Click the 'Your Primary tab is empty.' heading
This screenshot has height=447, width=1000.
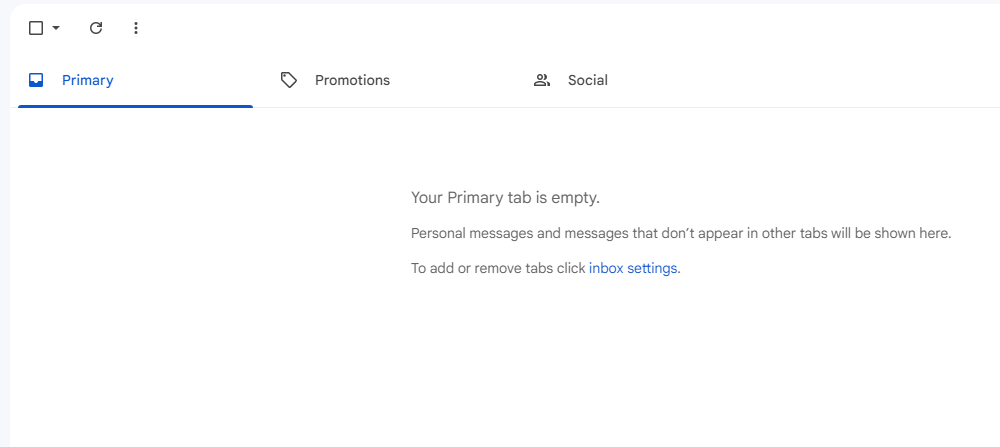point(505,198)
